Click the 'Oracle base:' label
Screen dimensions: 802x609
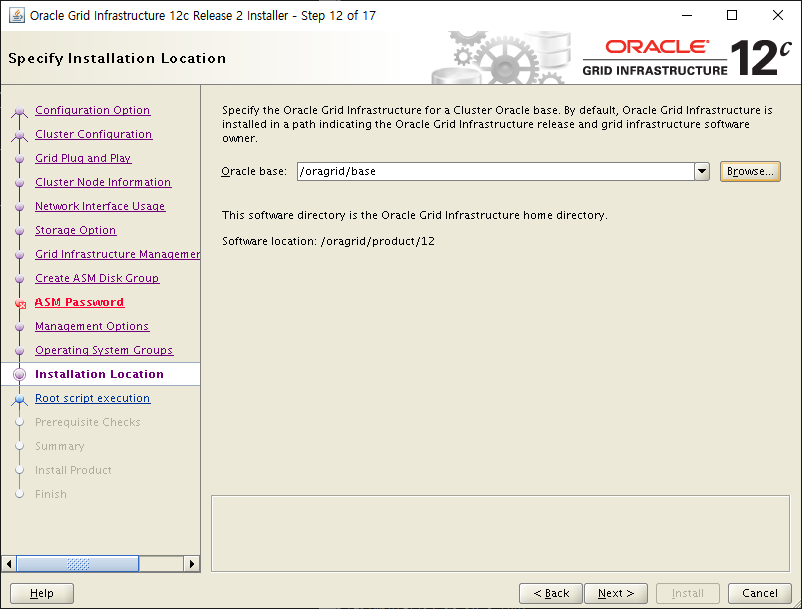254,171
